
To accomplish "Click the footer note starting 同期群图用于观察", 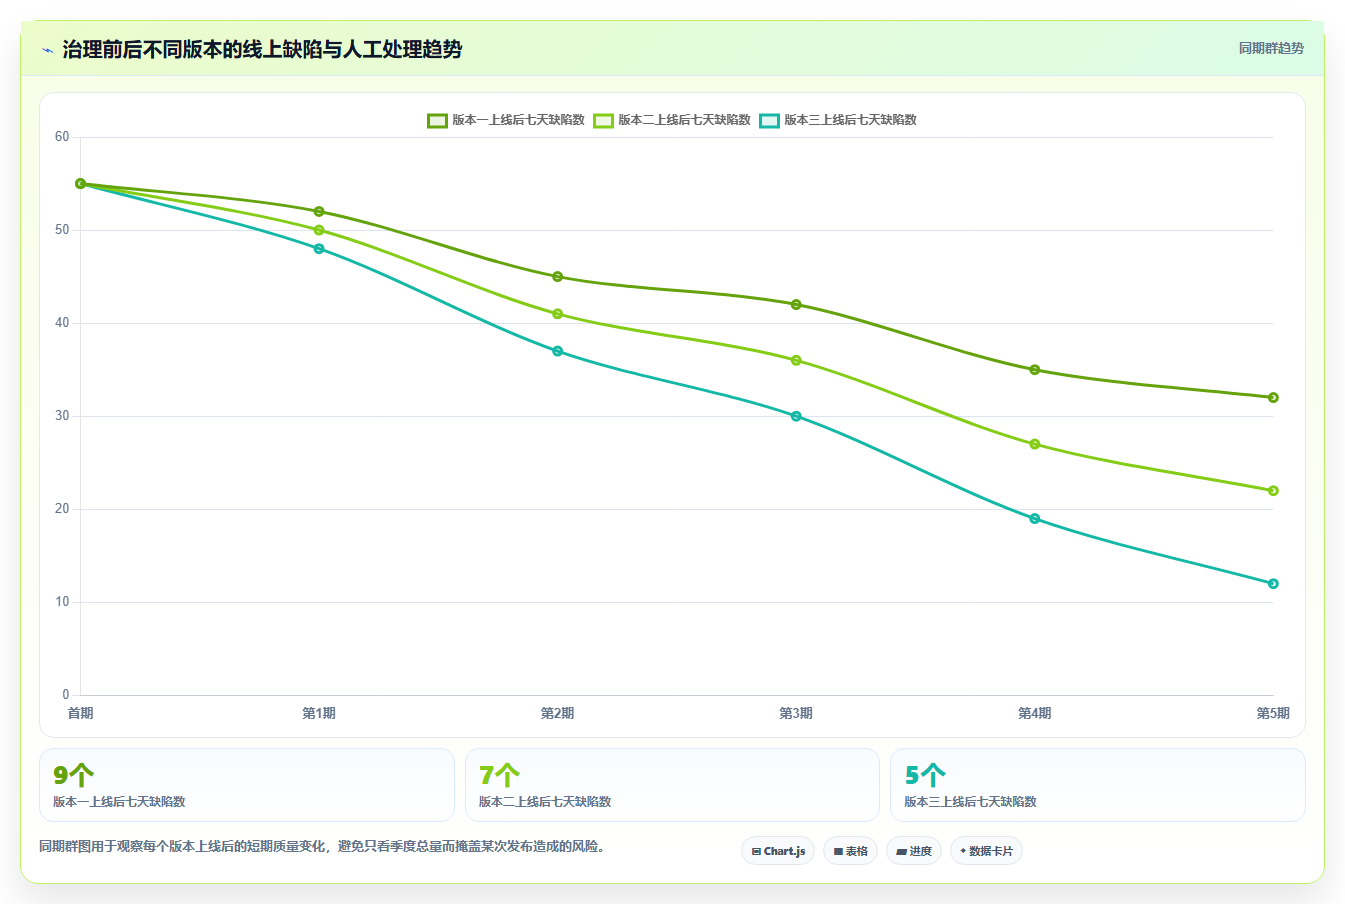I will click(322, 846).
